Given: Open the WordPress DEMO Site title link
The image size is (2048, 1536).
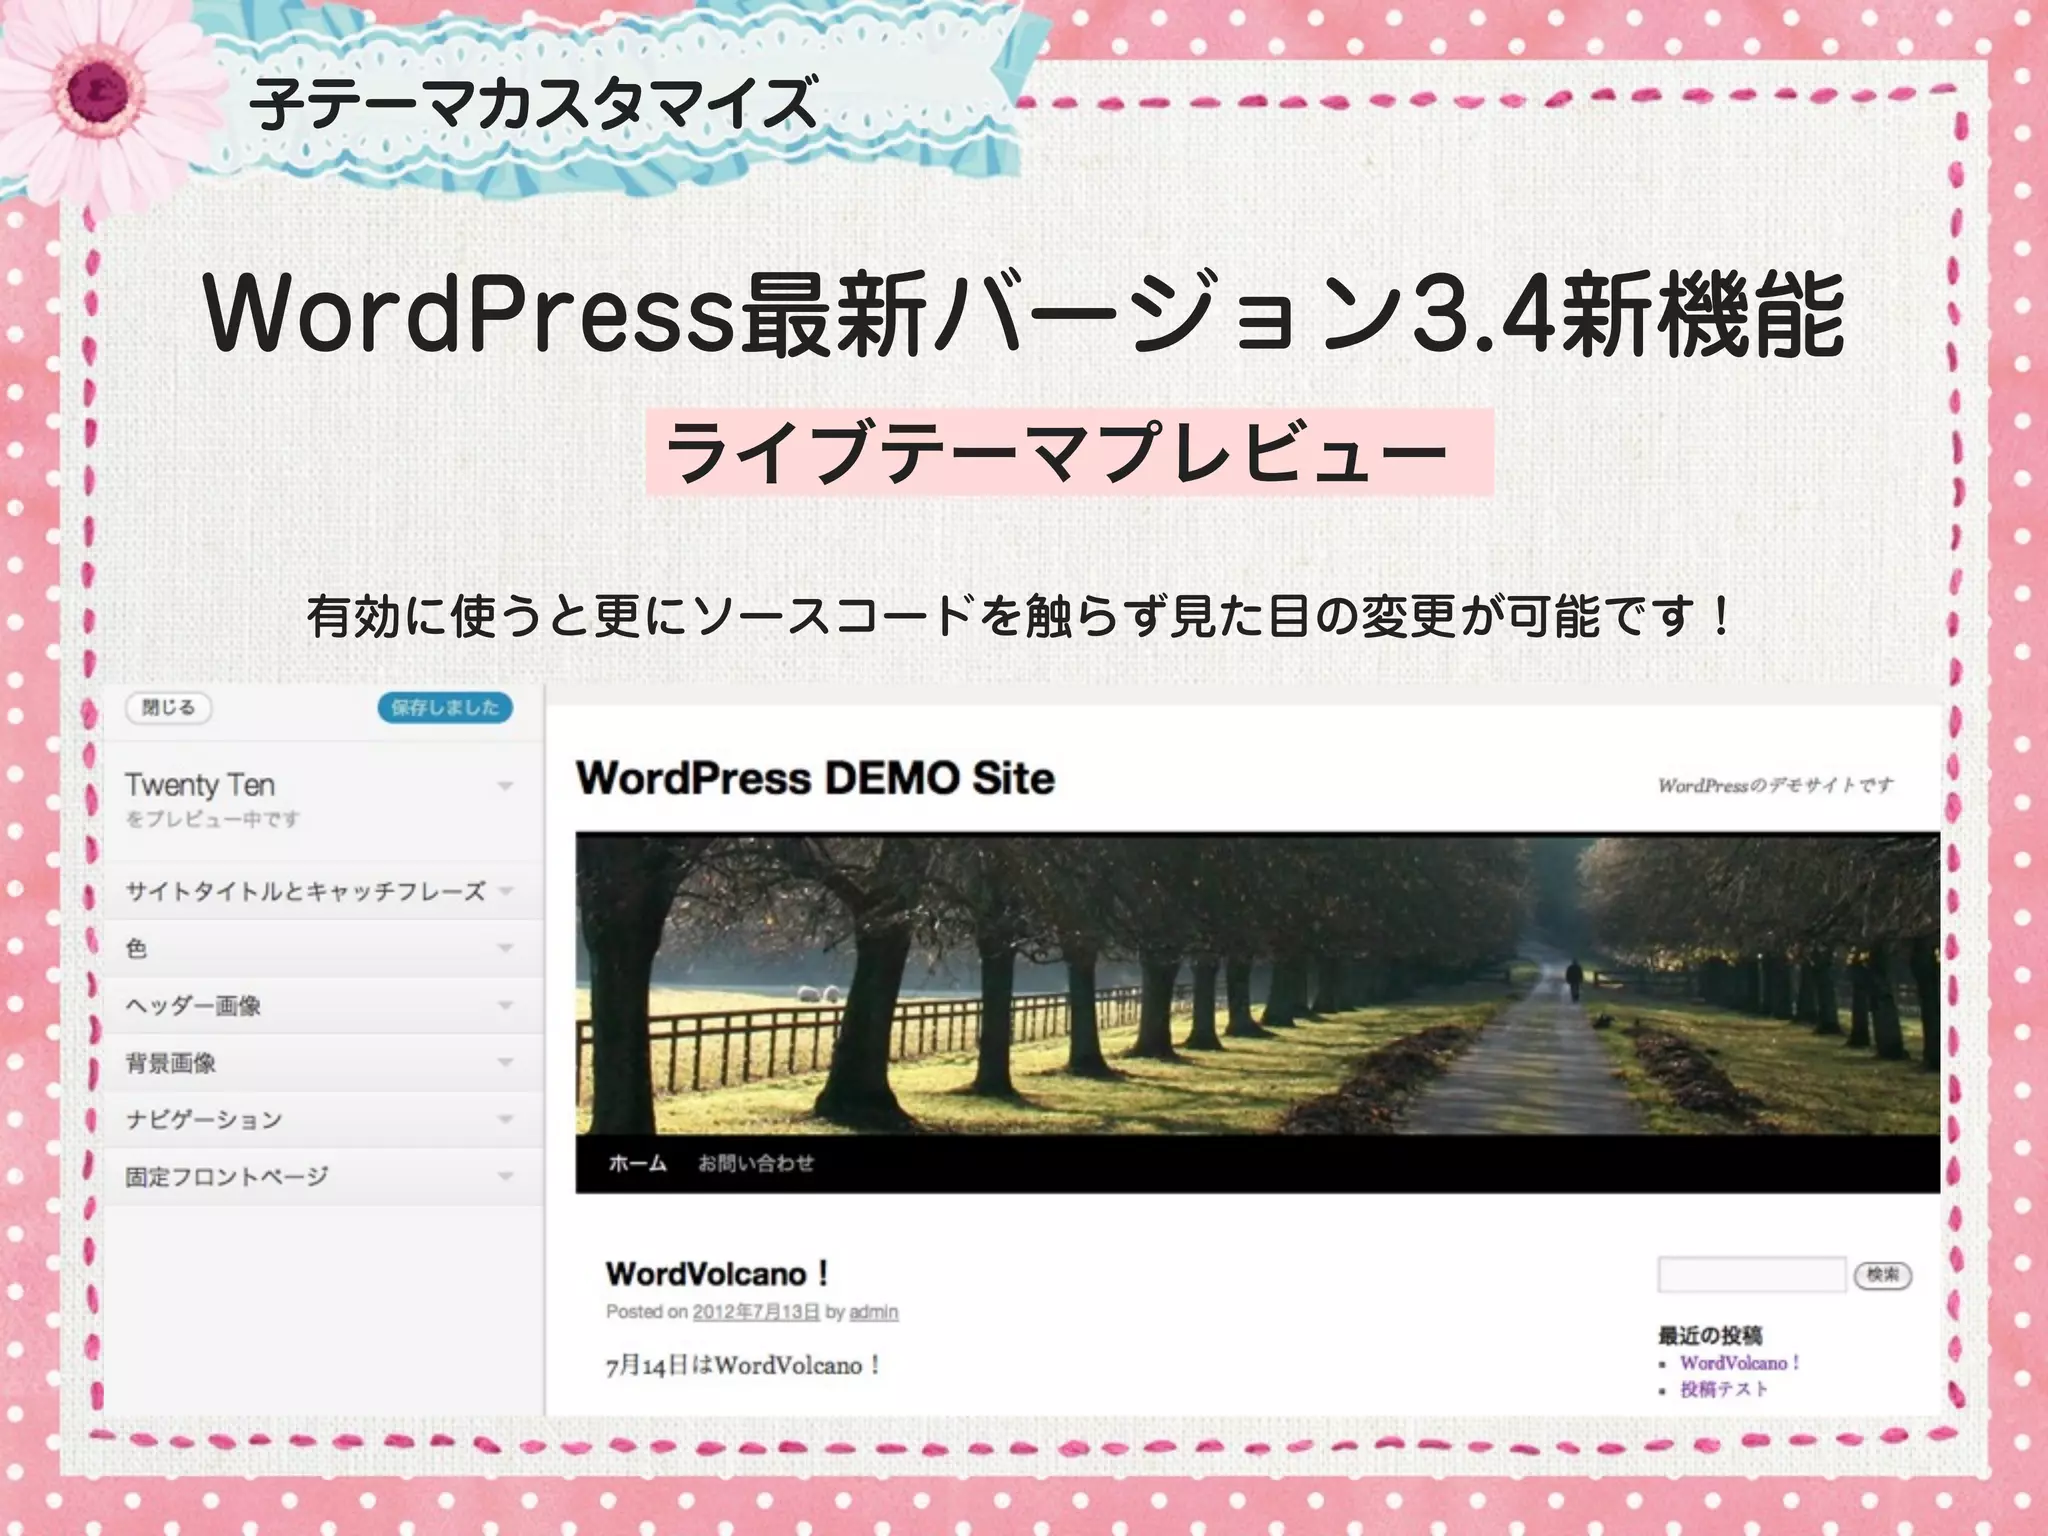Looking at the screenshot, I should coord(815,778).
